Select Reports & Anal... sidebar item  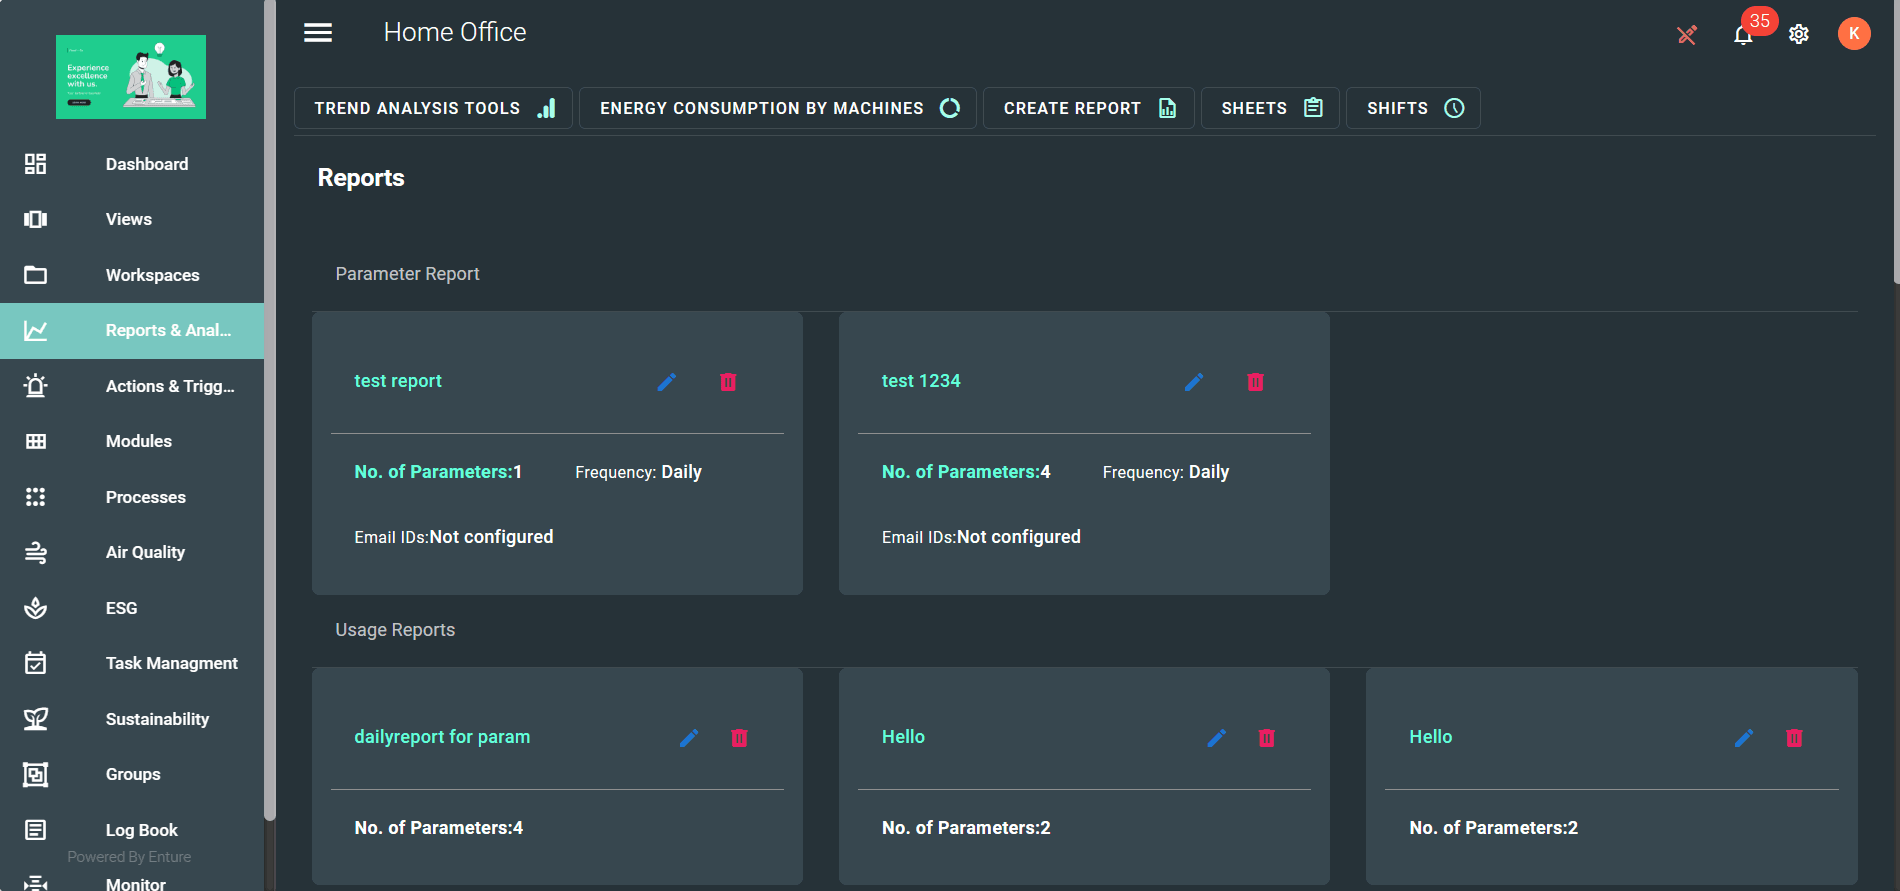132,331
